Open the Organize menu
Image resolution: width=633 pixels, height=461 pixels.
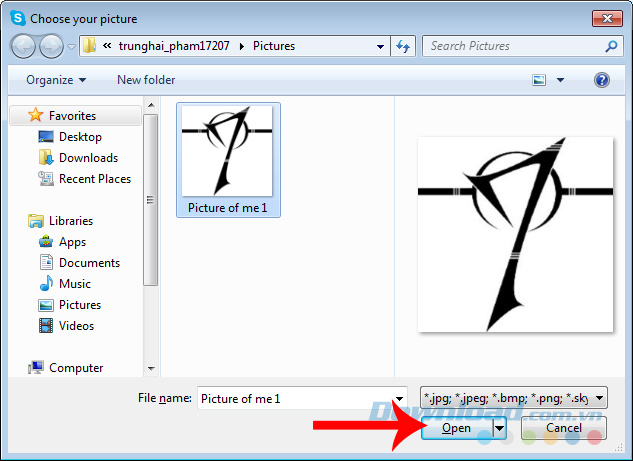[x=56, y=80]
